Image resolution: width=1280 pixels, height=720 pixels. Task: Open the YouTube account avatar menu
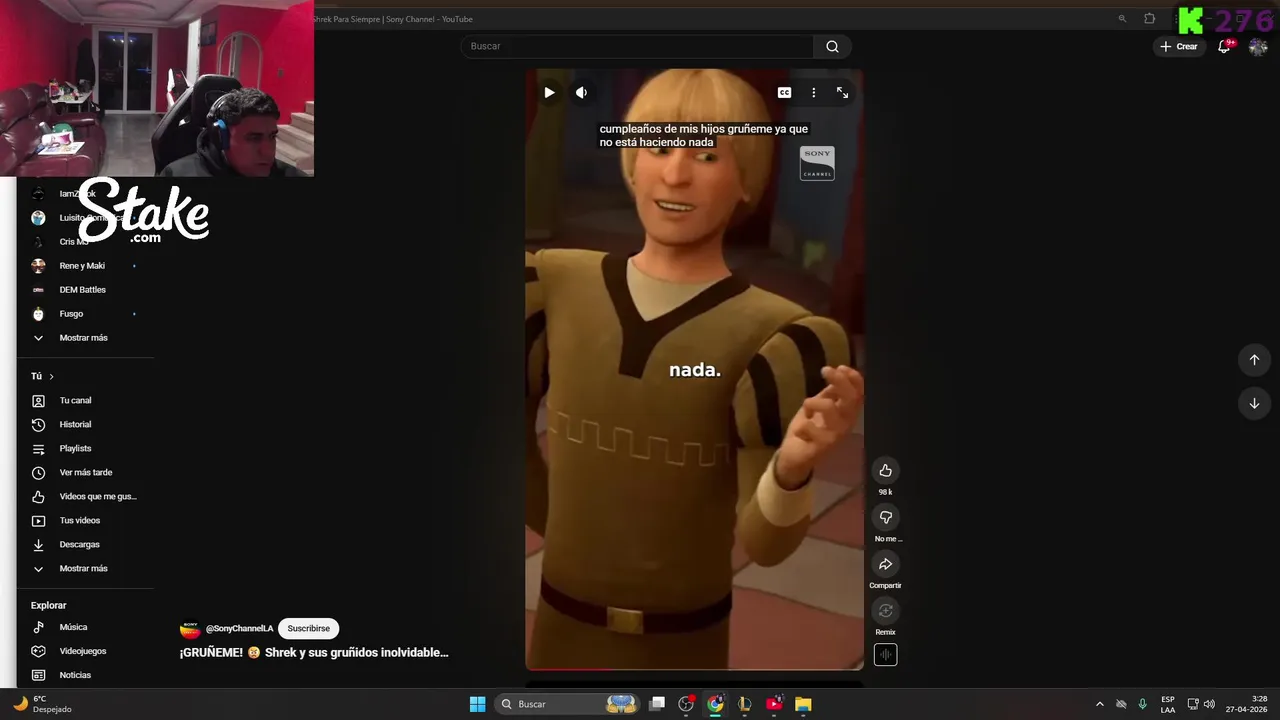[x=1257, y=46]
